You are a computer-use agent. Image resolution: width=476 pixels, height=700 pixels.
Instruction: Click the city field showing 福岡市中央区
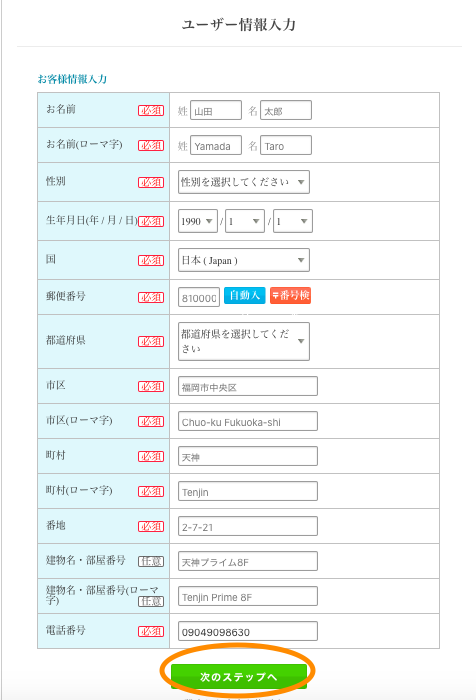248,386
